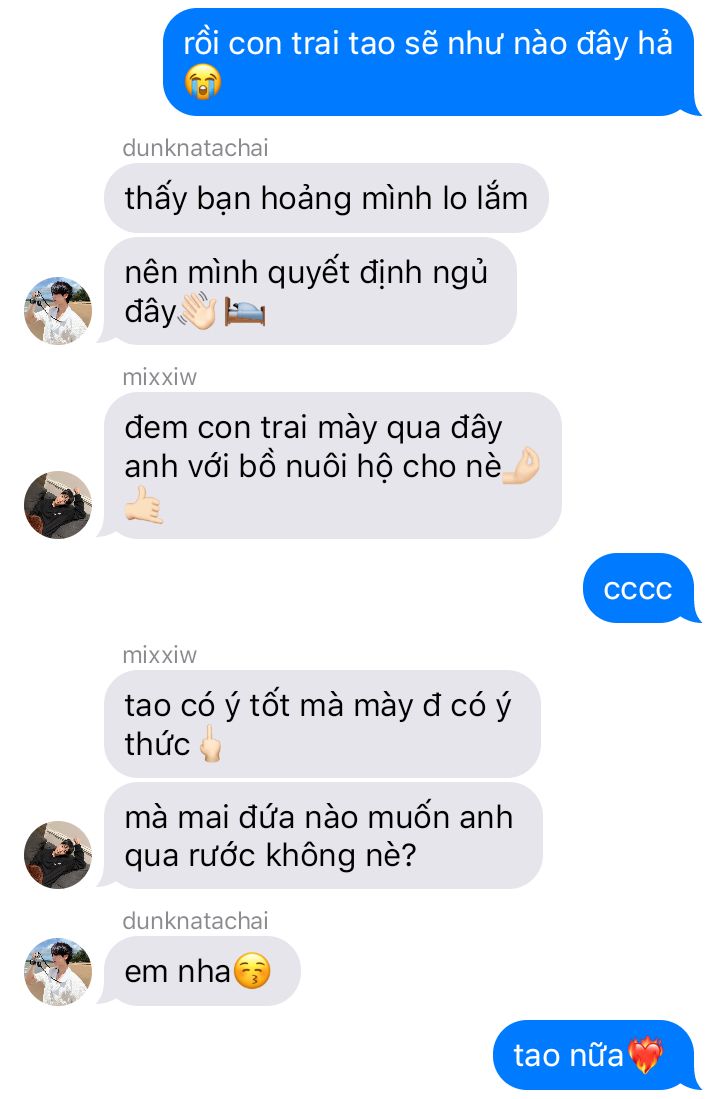Screen dimensions: 720x1099
Task: Open dunknatachai's avatar beside the 'ngủ đây' message
Action: coord(58,310)
